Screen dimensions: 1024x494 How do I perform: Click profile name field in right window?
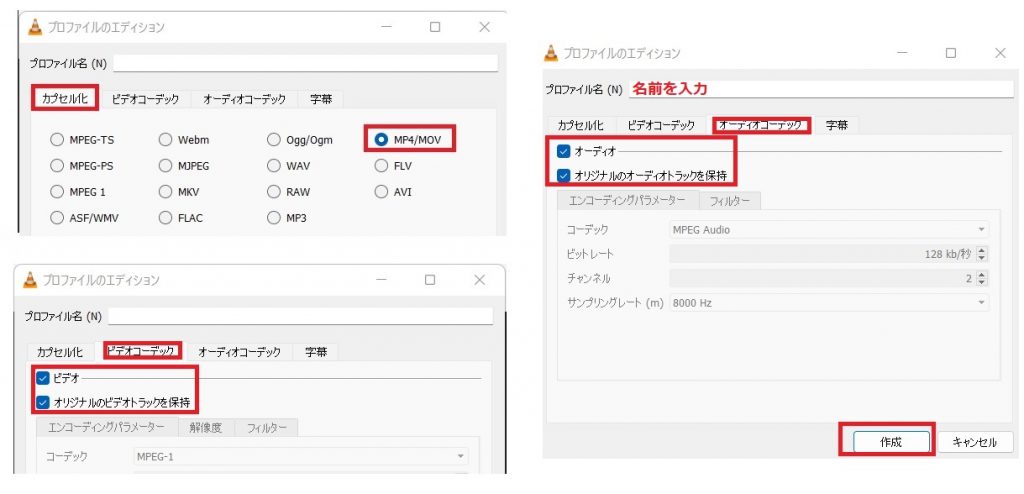tap(821, 90)
